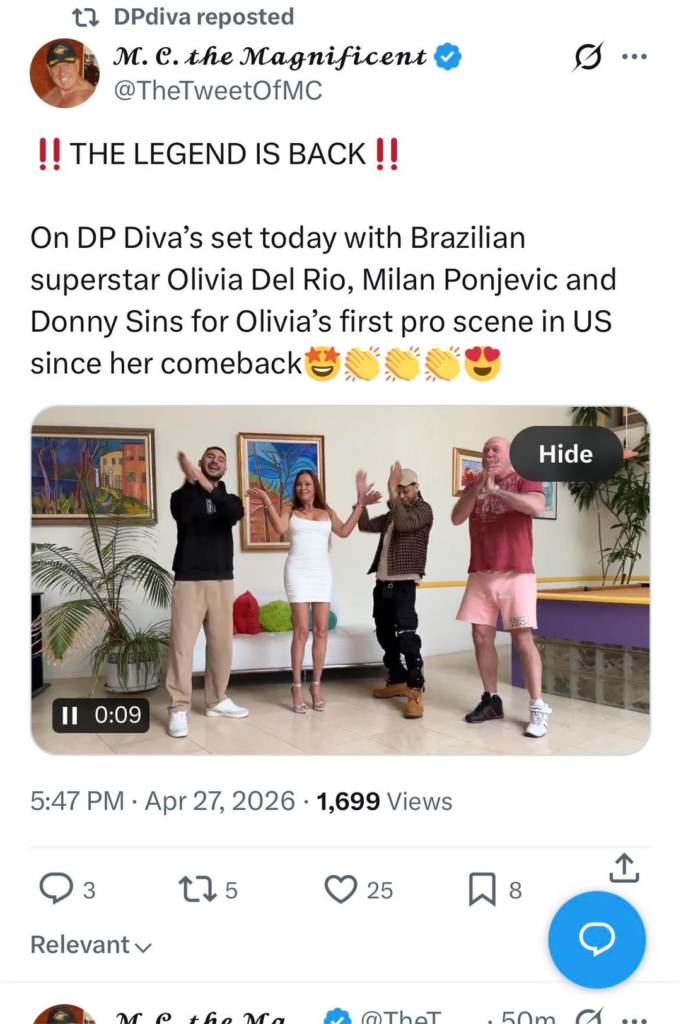Tap the blue floating reply button
Image resolution: width=681 pixels, height=1024 pixels.
(597, 939)
